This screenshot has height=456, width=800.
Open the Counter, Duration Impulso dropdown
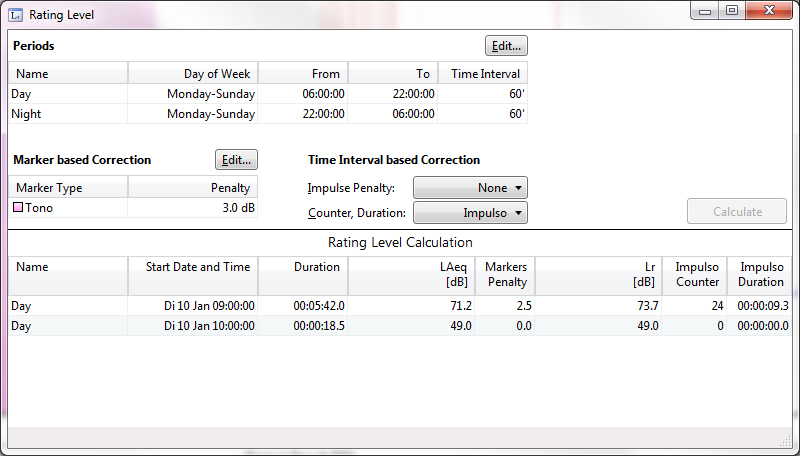click(x=469, y=213)
